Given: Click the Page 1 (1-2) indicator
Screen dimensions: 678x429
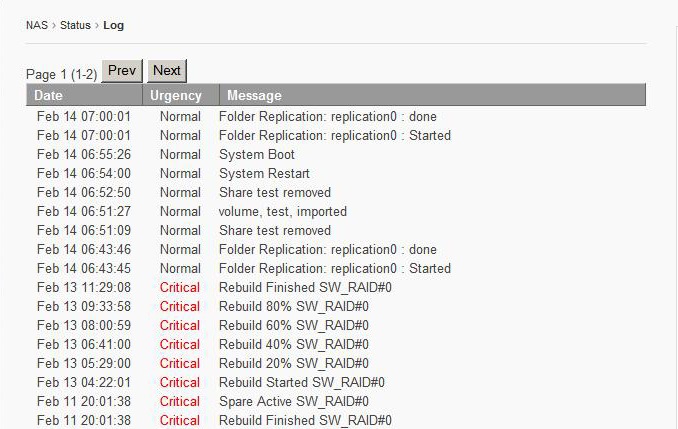Looking at the screenshot, I should (61, 74).
